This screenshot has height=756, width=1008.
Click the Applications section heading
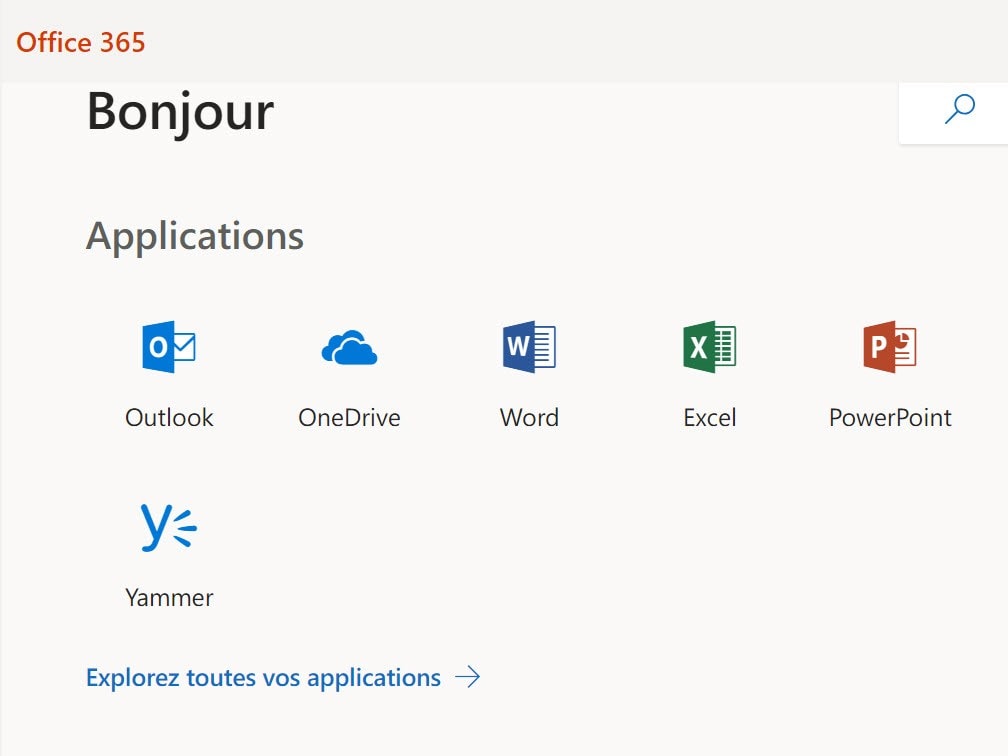pyautogui.click(x=194, y=235)
